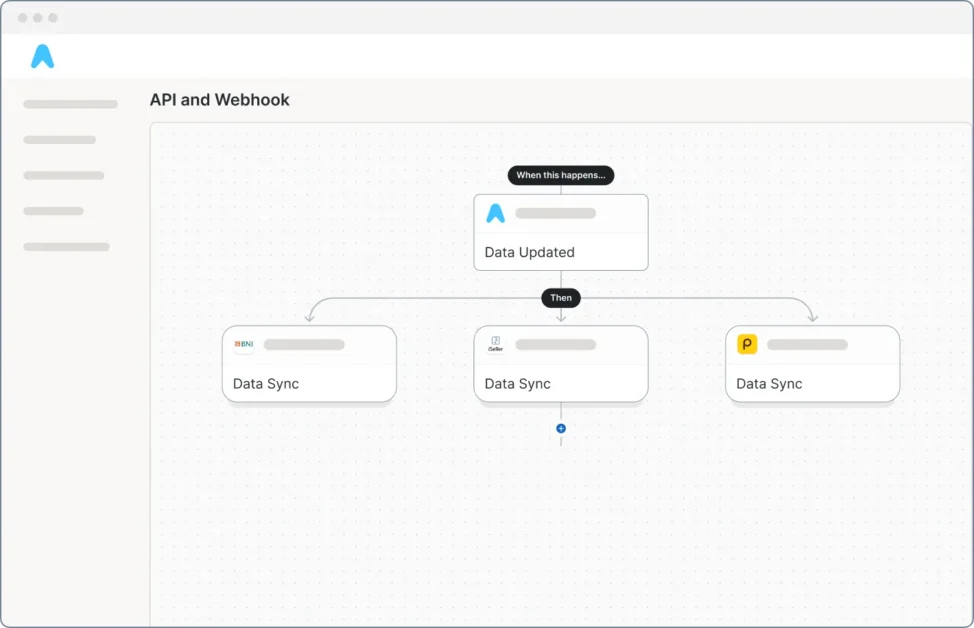Select the fourth sidebar menu item
Screen dimensions: 974x628
pyautogui.click(x=53, y=211)
